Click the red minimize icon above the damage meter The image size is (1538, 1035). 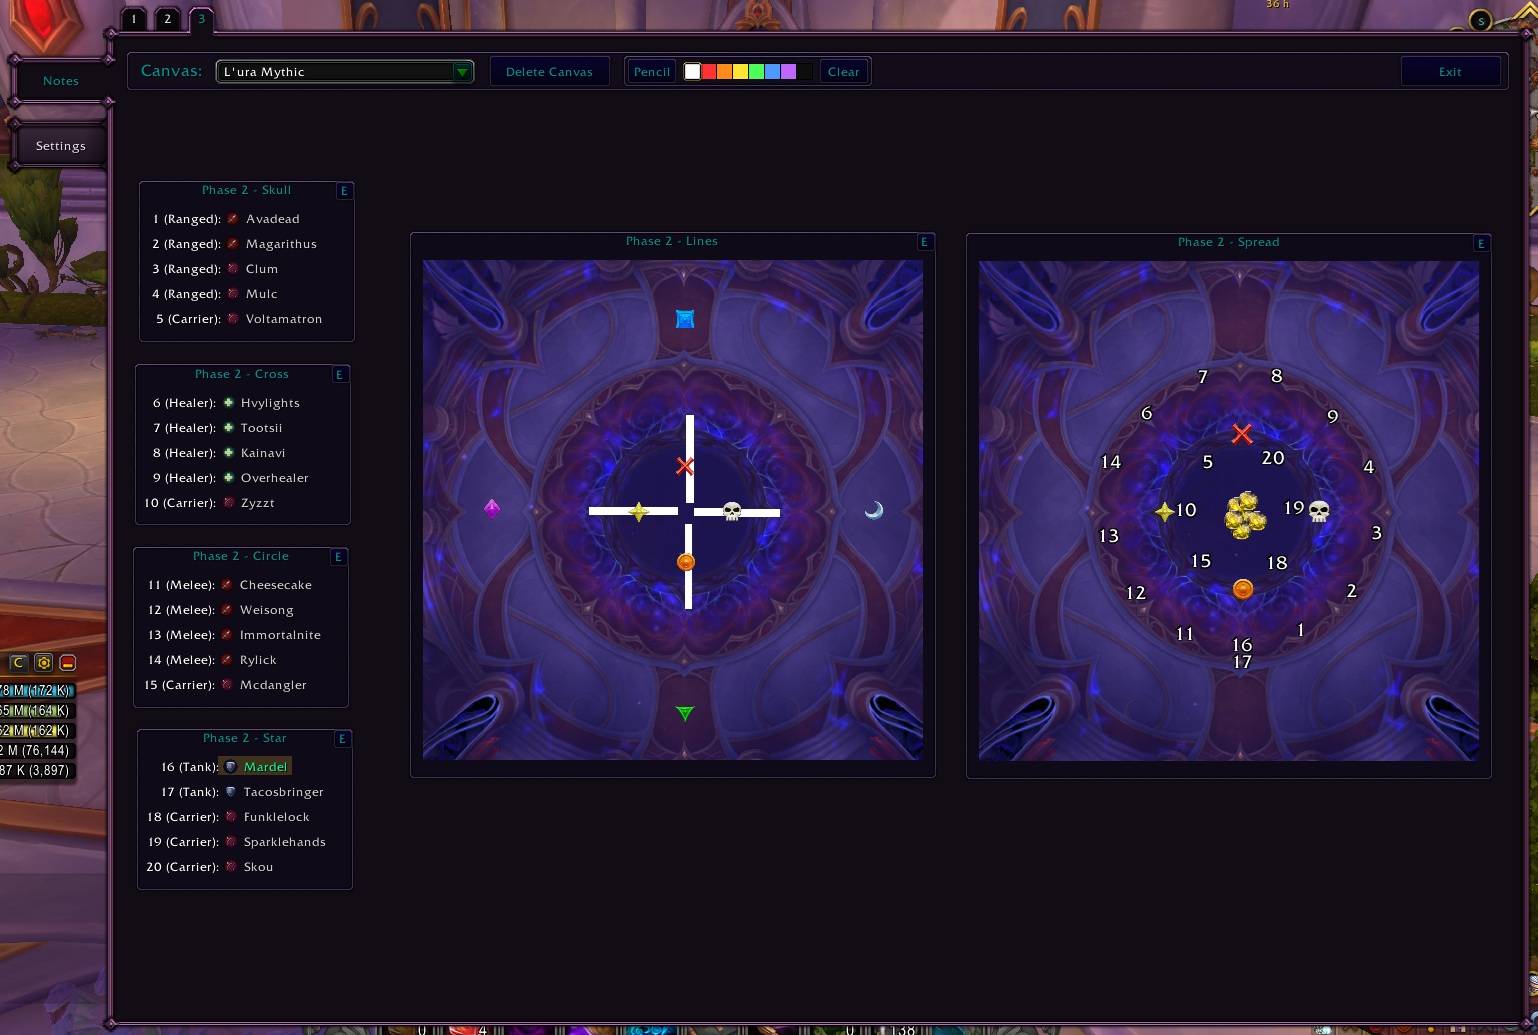click(68, 662)
